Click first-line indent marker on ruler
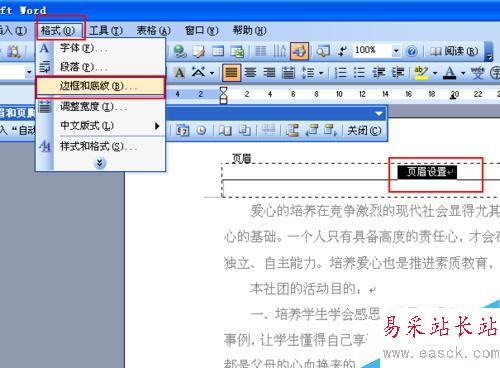The width and height of the screenshot is (500, 368). tap(223, 90)
